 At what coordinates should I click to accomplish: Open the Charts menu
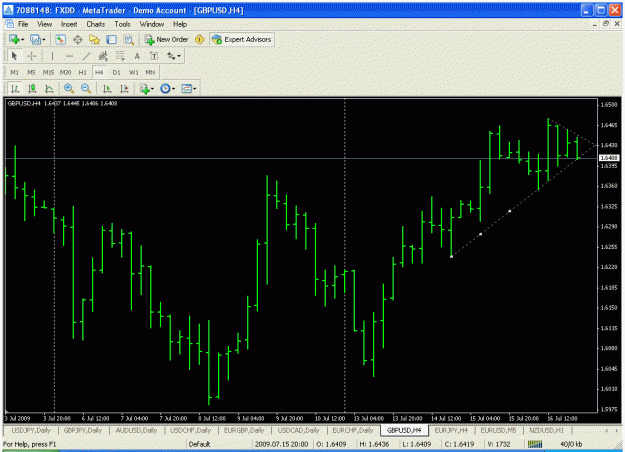point(96,24)
